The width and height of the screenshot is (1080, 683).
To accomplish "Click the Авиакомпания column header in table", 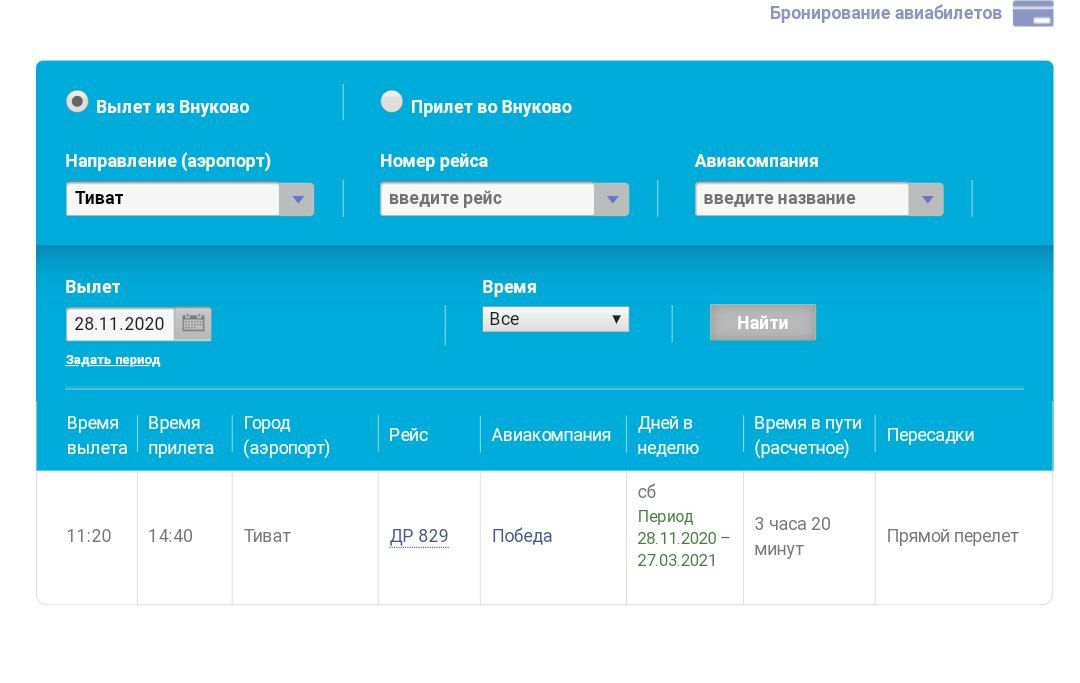I will coord(551,435).
